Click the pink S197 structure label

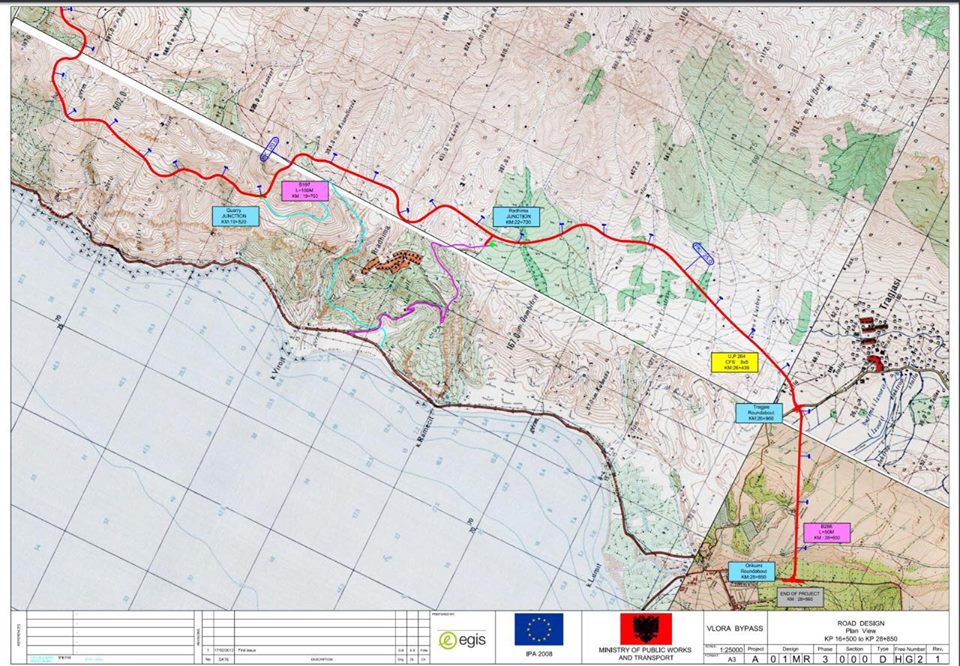306,190
